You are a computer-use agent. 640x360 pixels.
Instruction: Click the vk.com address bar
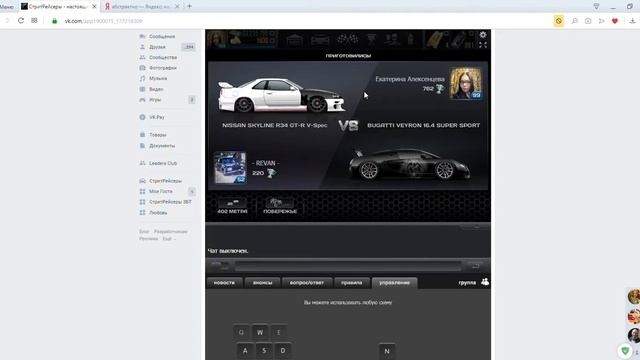click(x=104, y=21)
